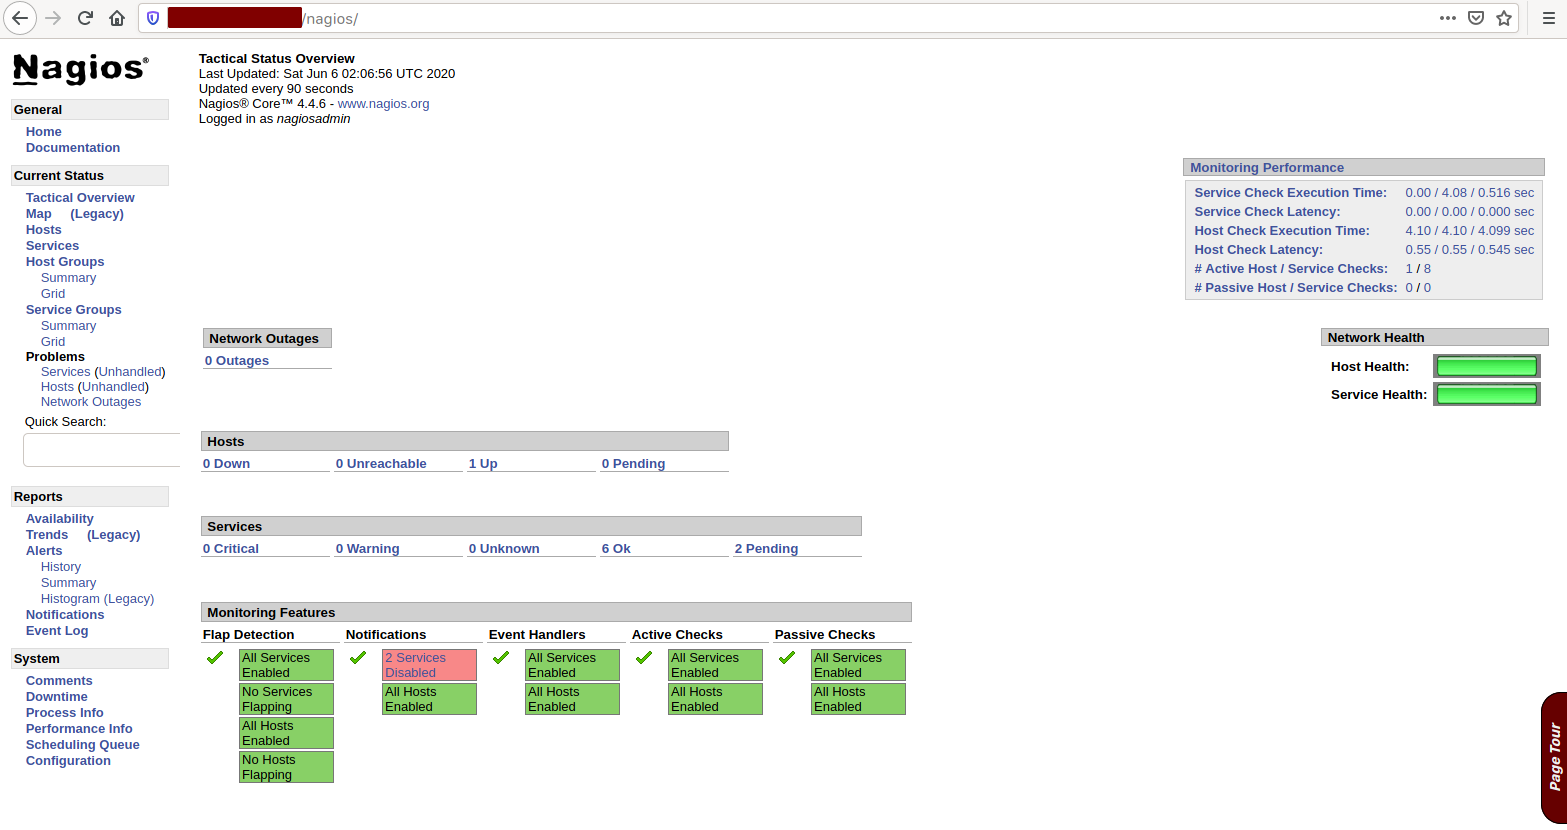Click 0 Outages link

point(237,361)
